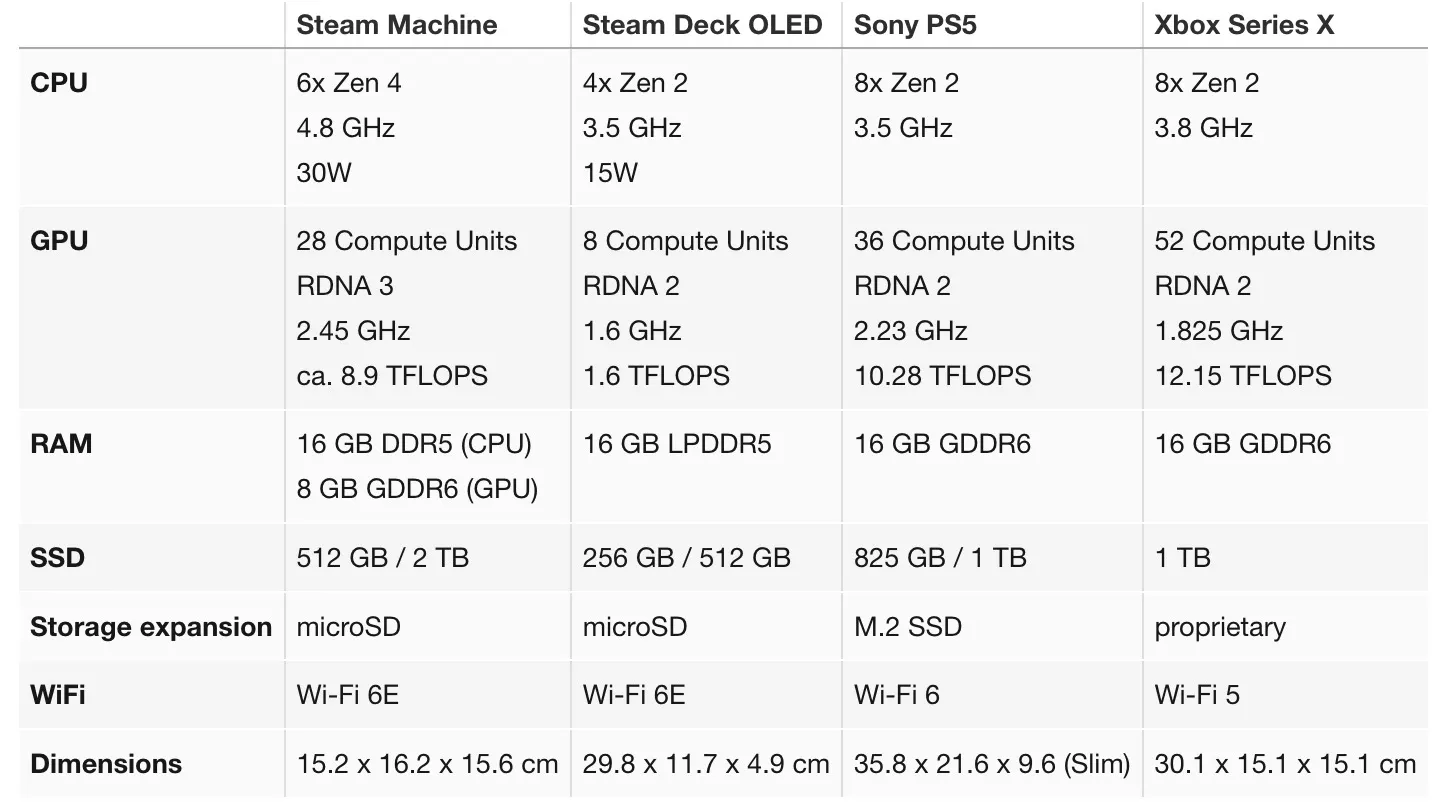Click the Steam Machine column header
This screenshot has height=804, width=1446.
[x=396, y=25]
